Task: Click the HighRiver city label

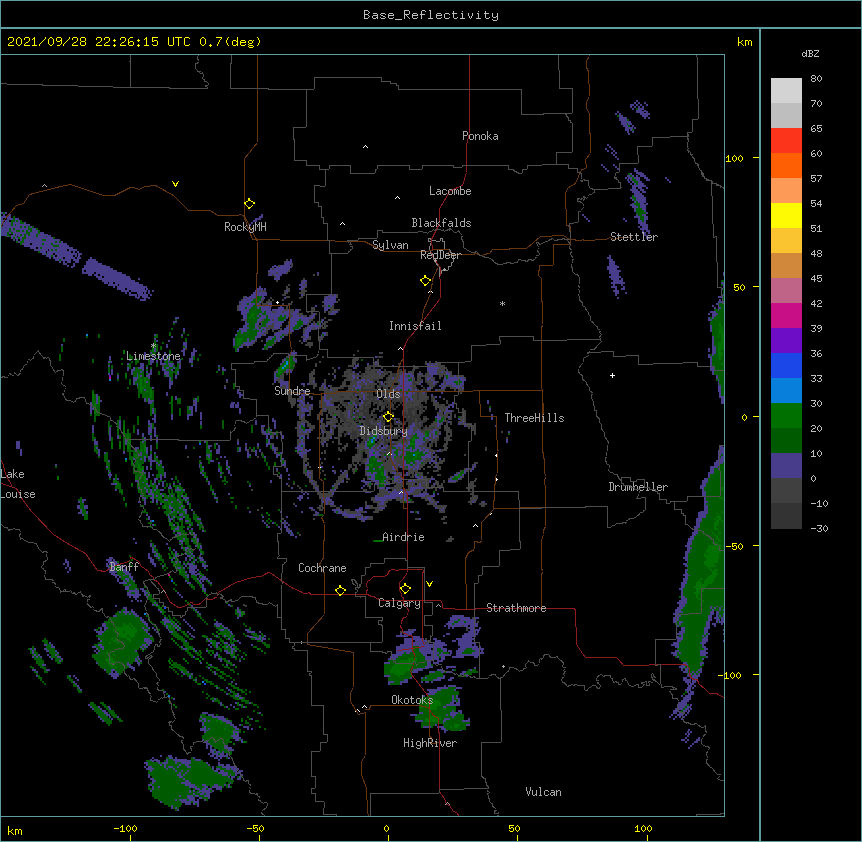Action: tap(430, 743)
